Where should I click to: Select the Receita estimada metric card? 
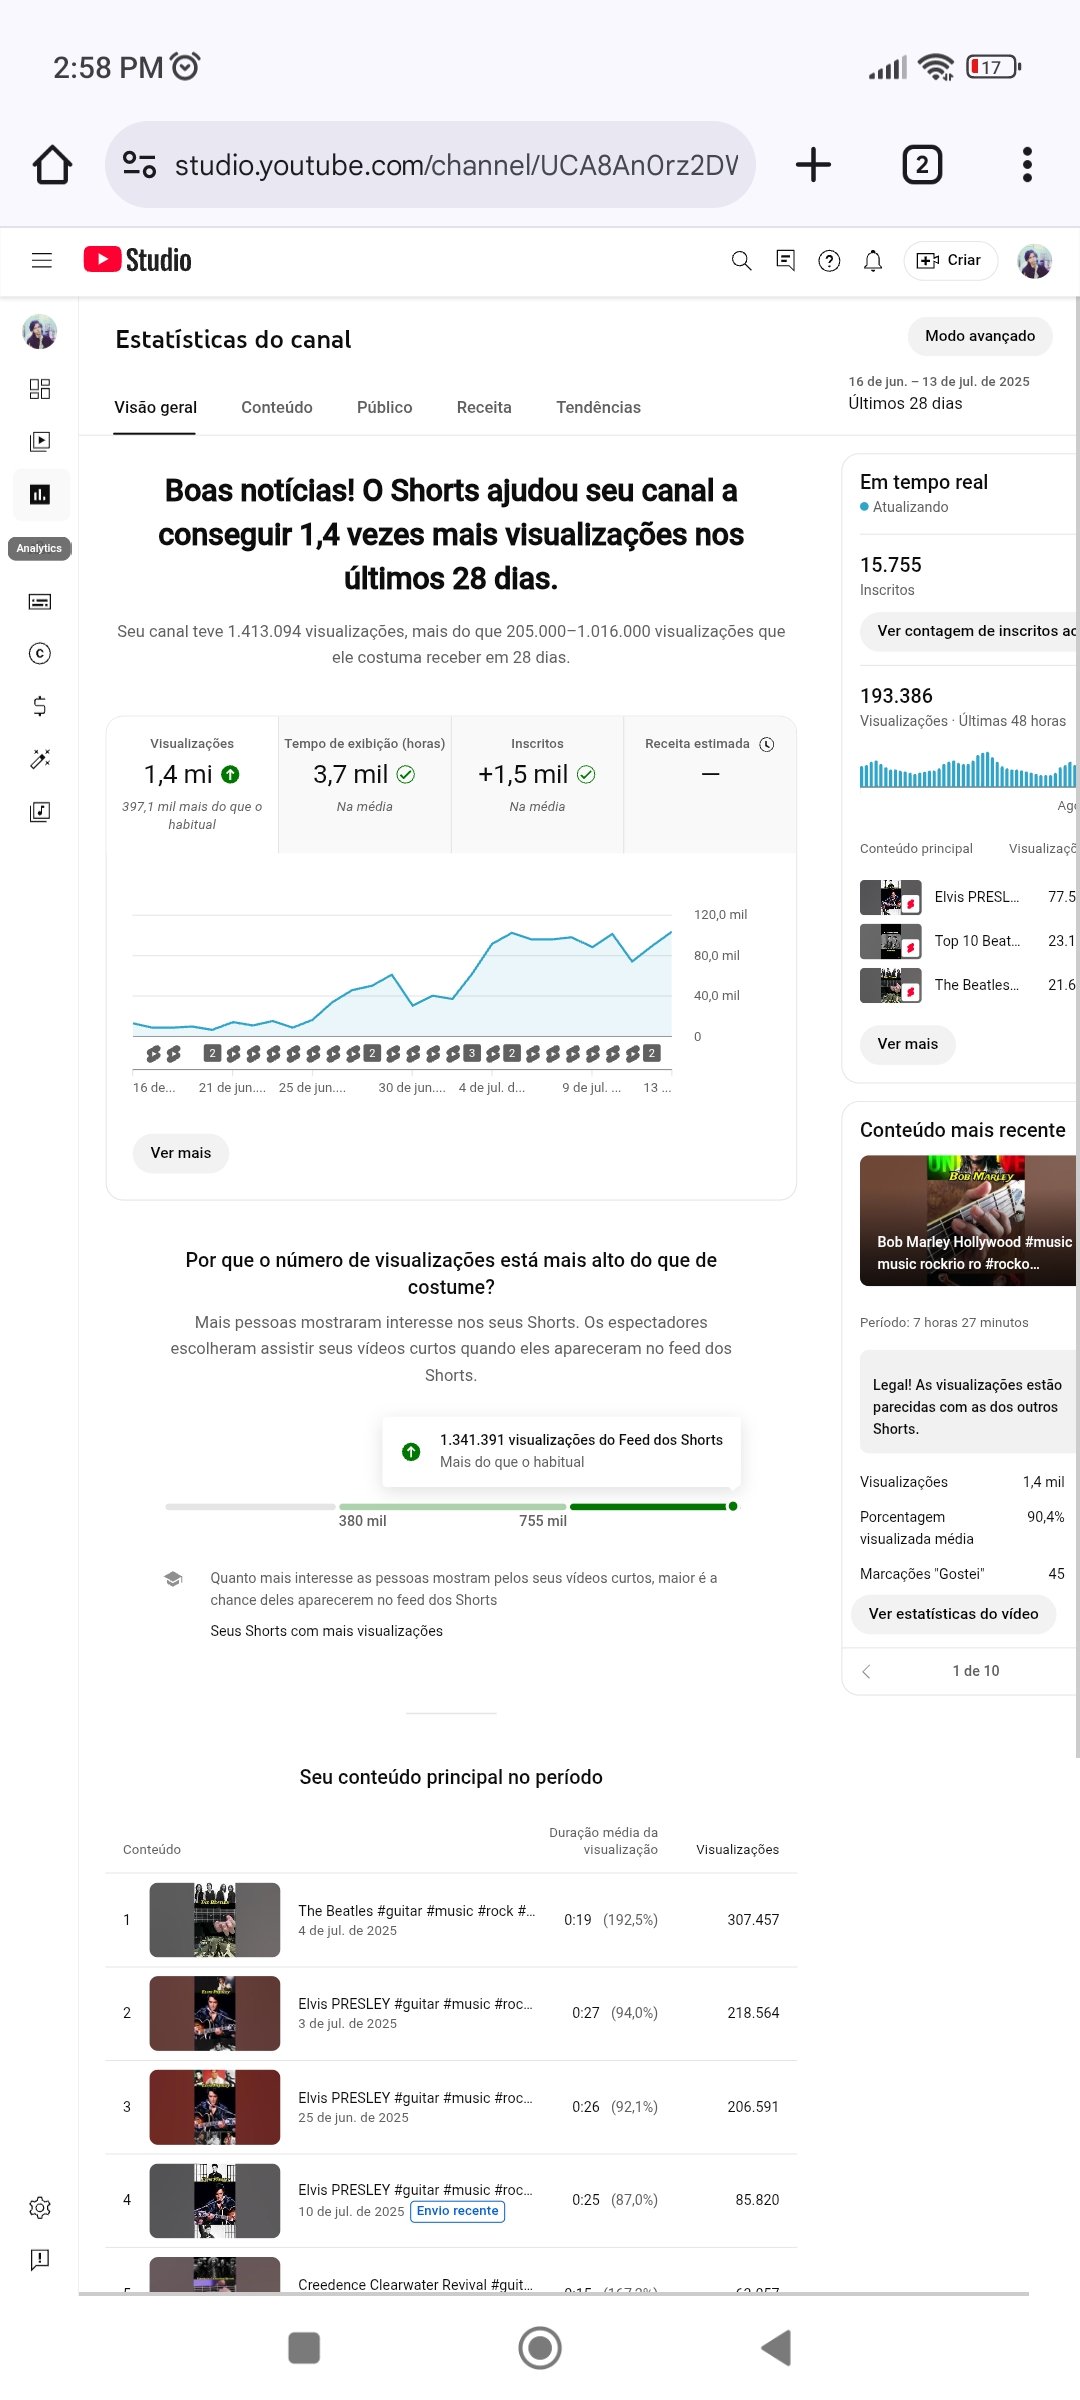click(710, 784)
